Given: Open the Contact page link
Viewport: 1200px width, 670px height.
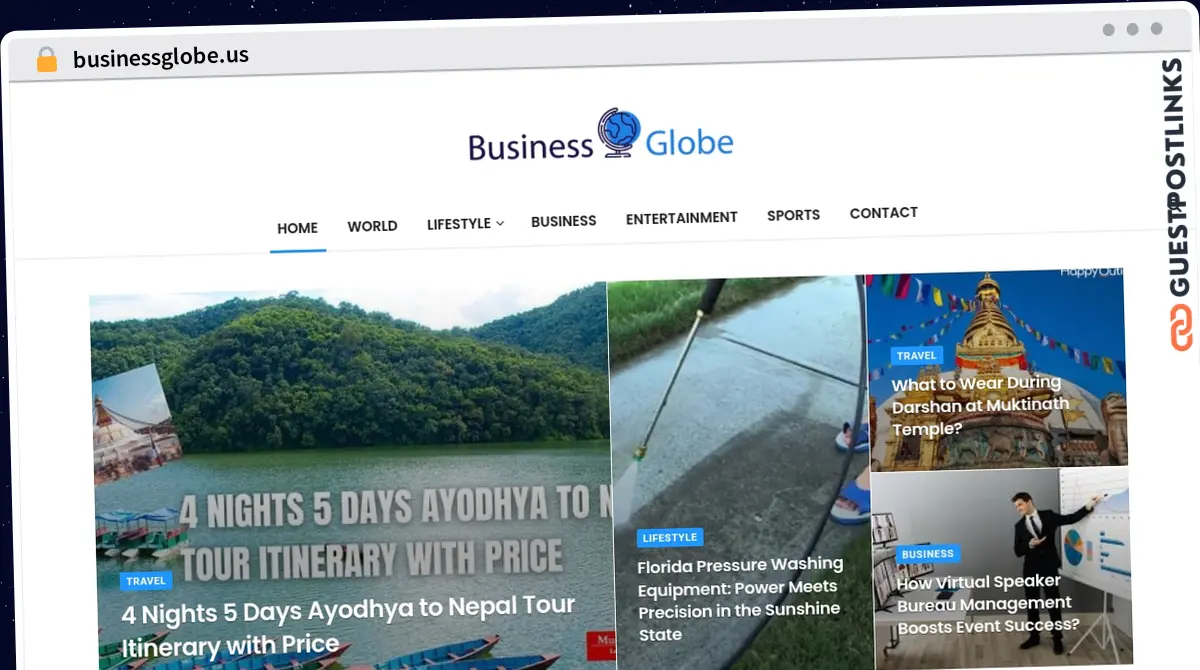Looking at the screenshot, I should [x=883, y=213].
